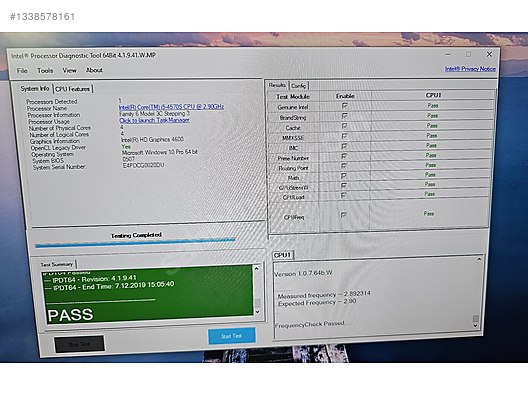
Task: Click the Test Summary scroll down arrow
Action: pos(257,312)
